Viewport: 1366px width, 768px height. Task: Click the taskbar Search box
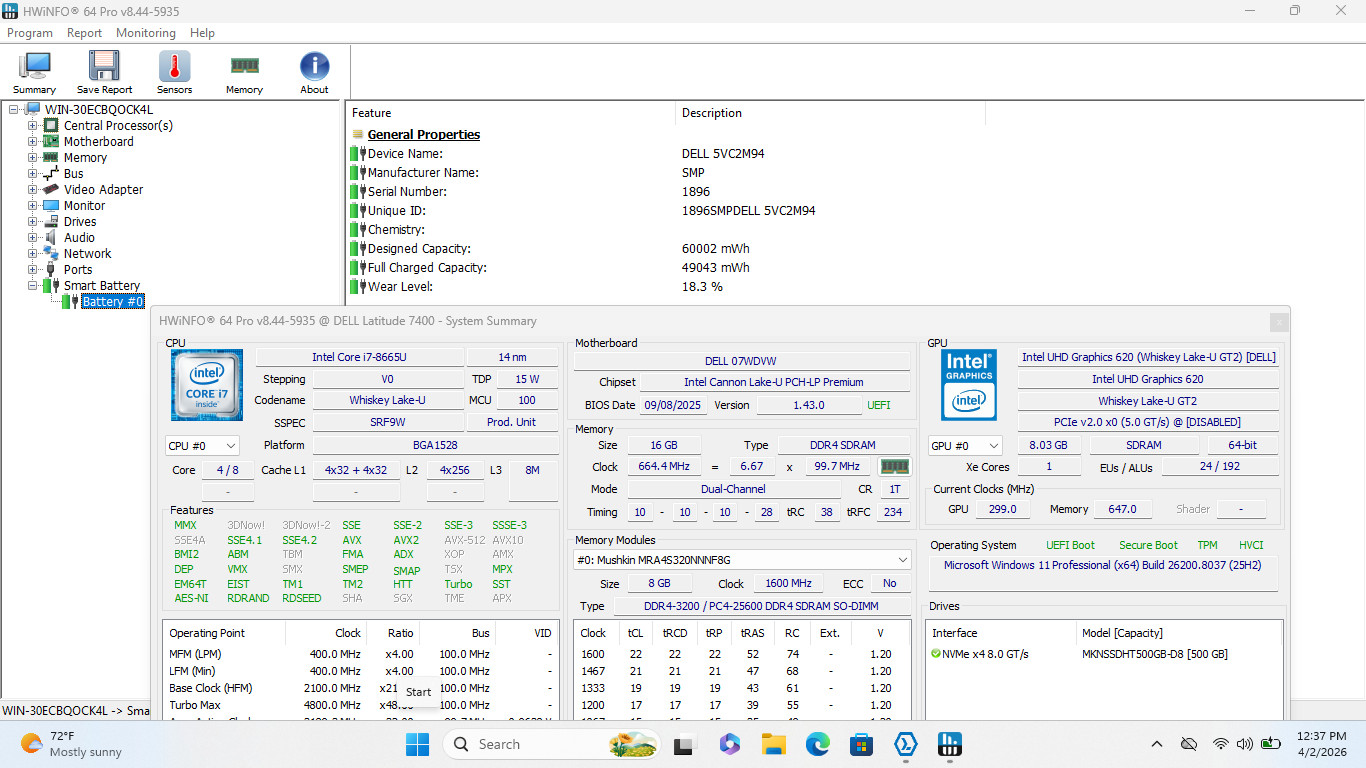[551, 744]
